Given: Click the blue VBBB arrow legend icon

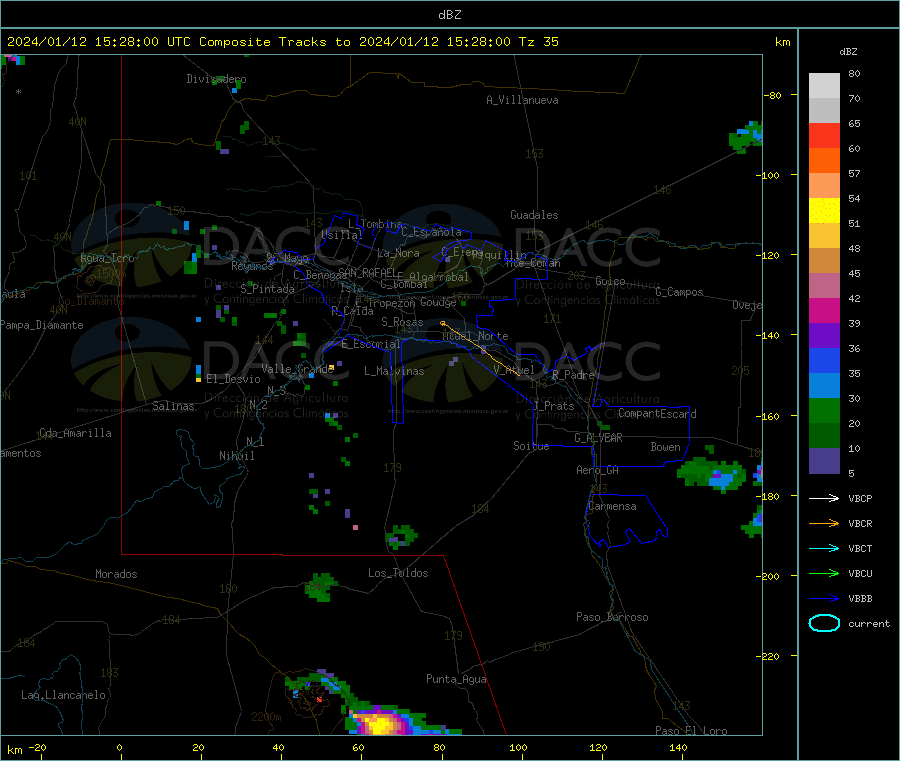Looking at the screenshot, I should click(824, 599).
